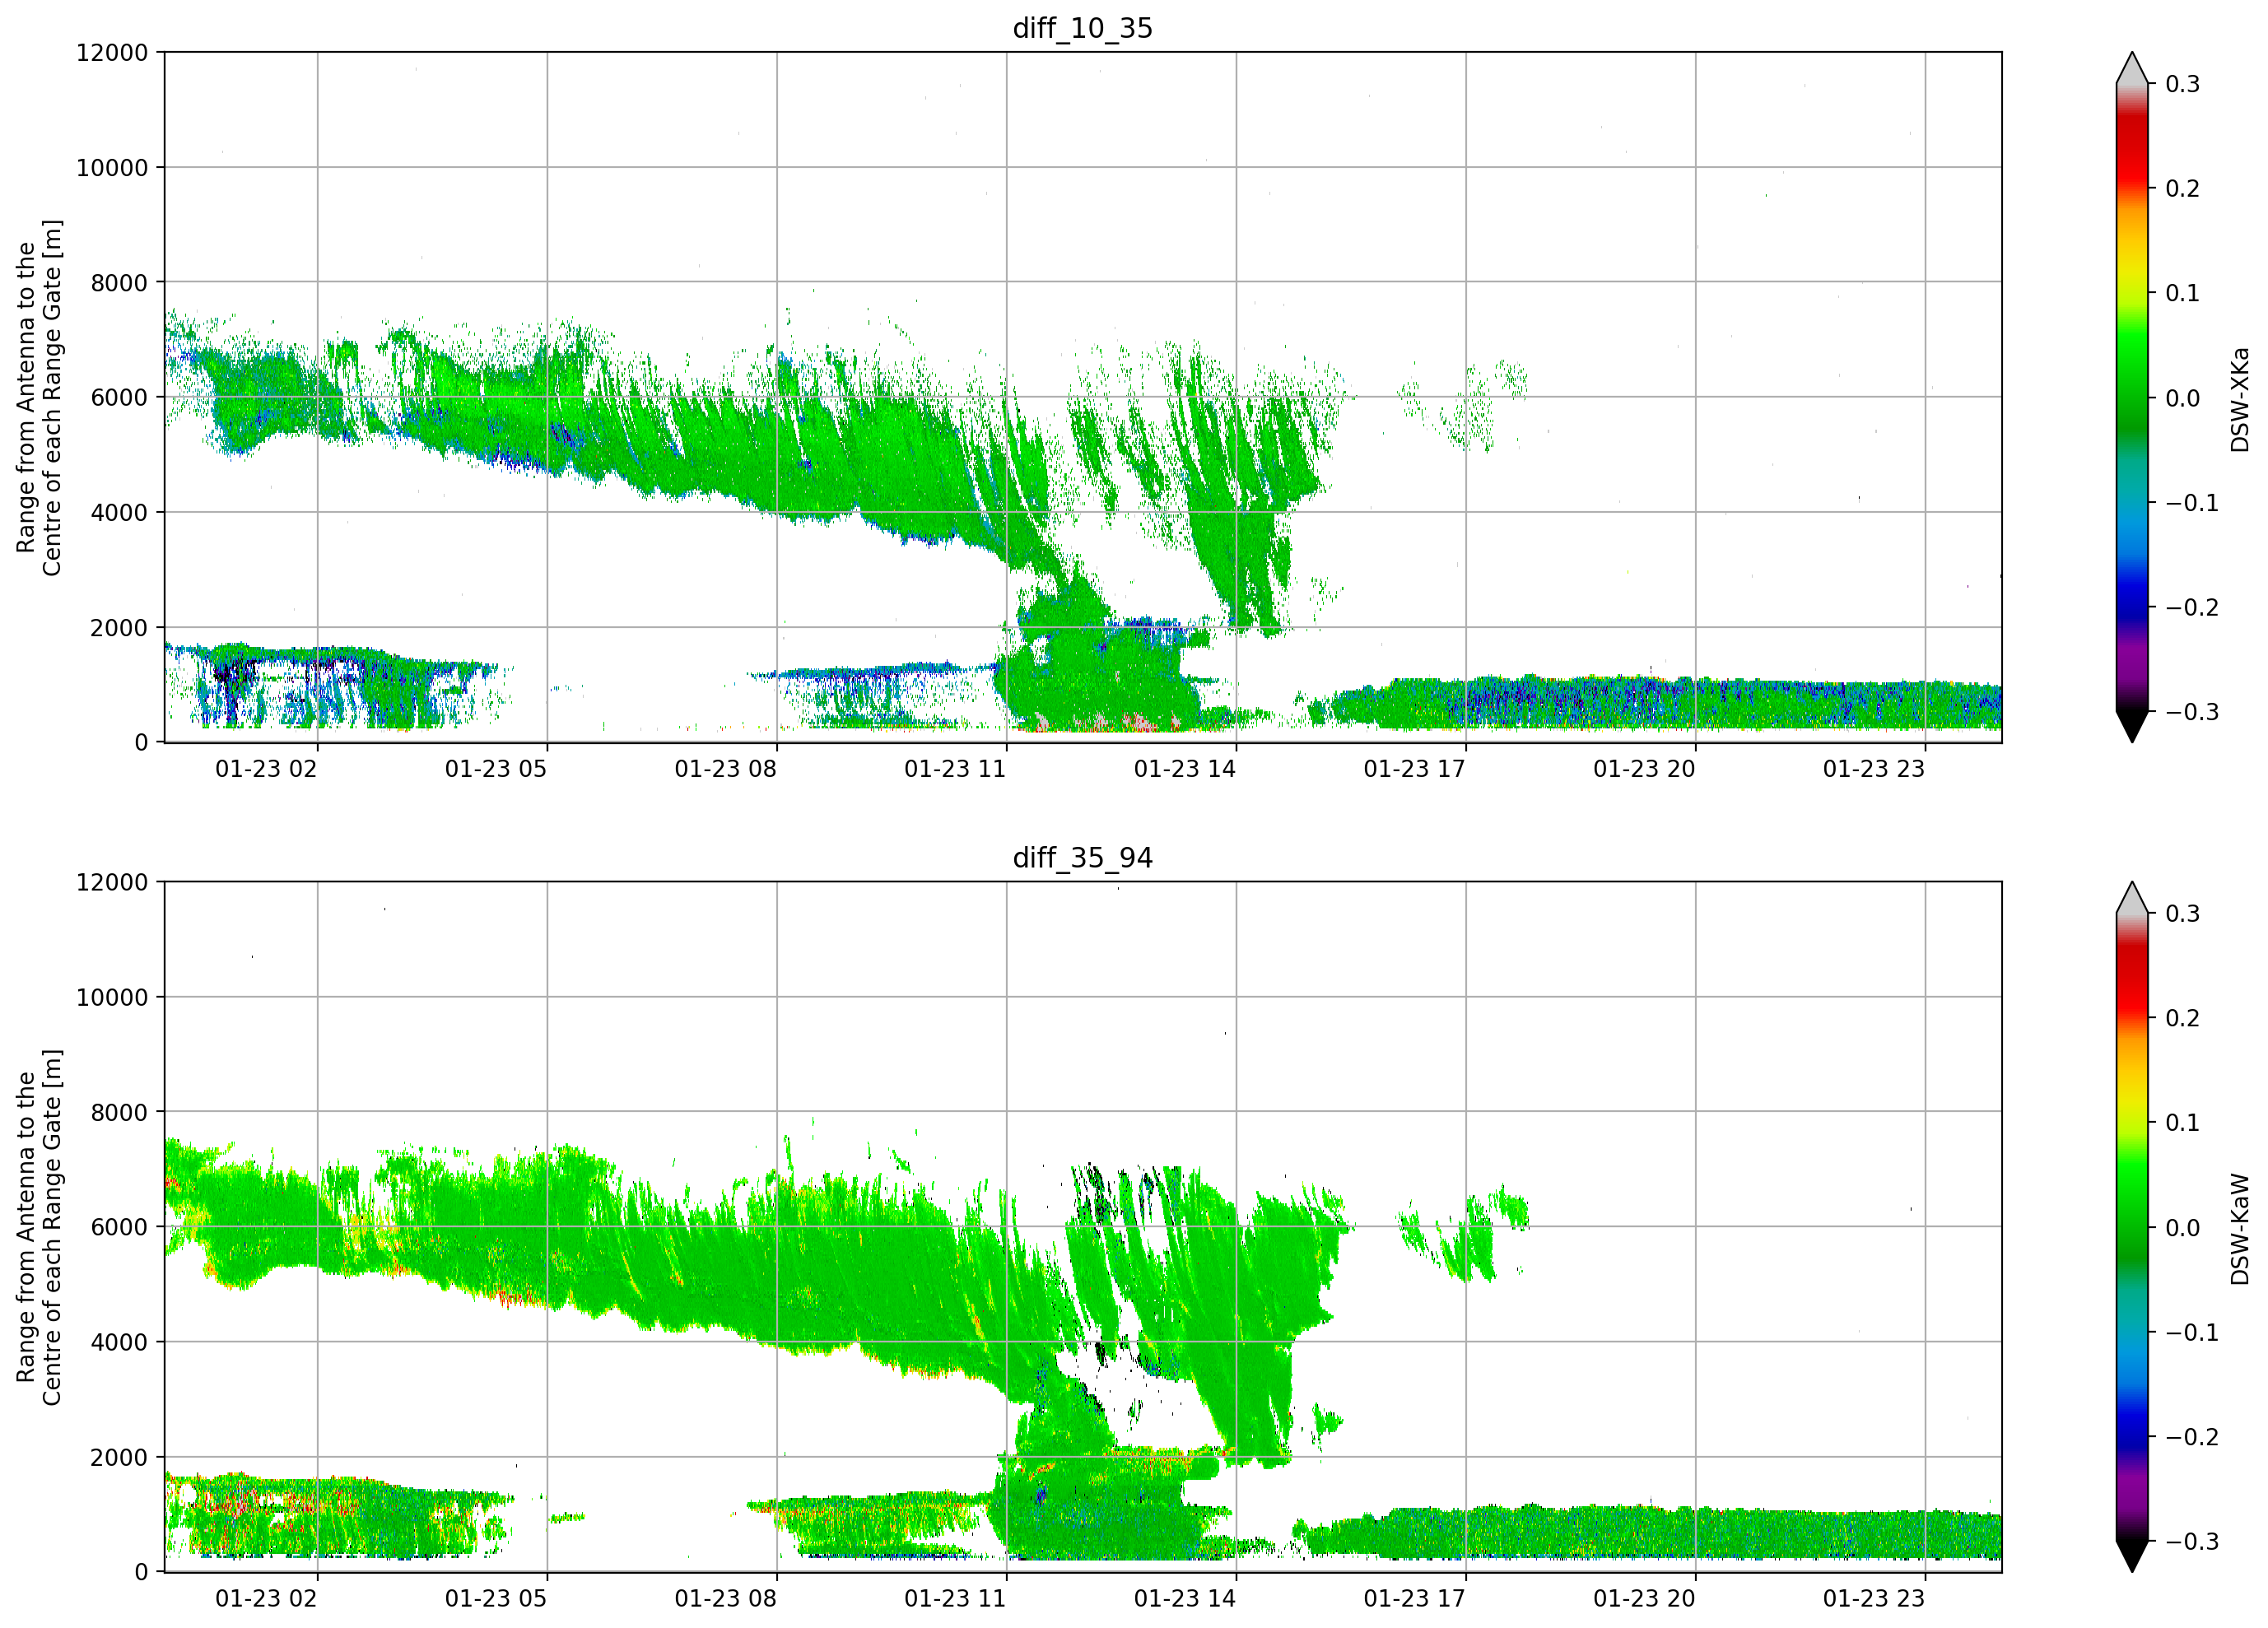Click the 0.2 tick on DSW-XKa colorbar

click(x=2182, y=189)
